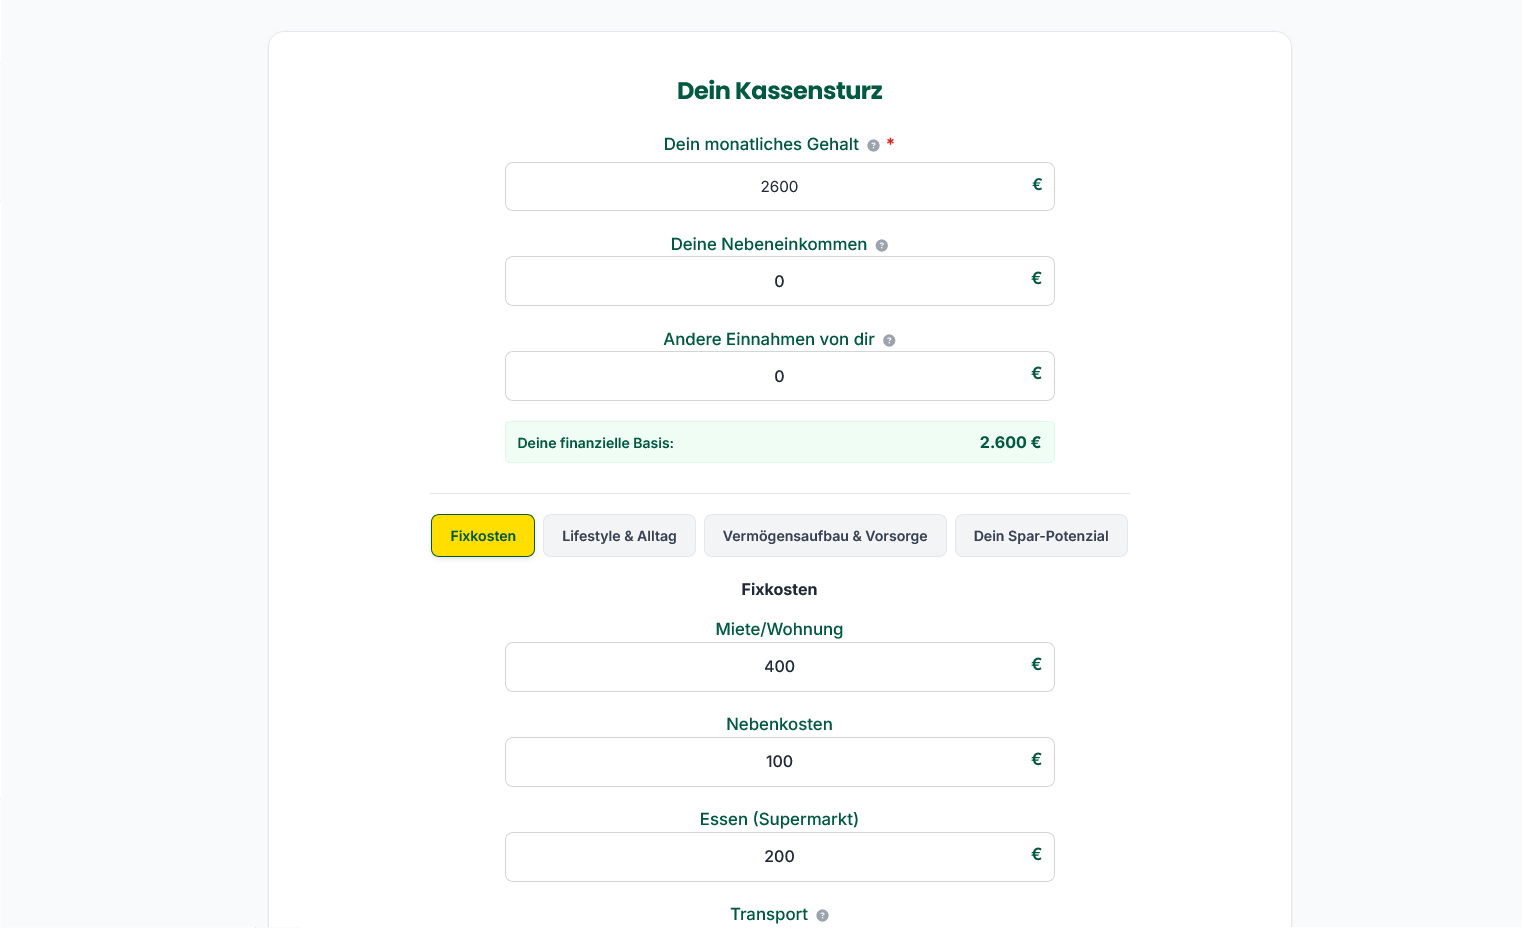Image resolution: width=1522 pixels, height=928 pixels.
Task: Switch to Lifestyle & Alltag tab
Action: pyautogui.click(x=619, y=536)
